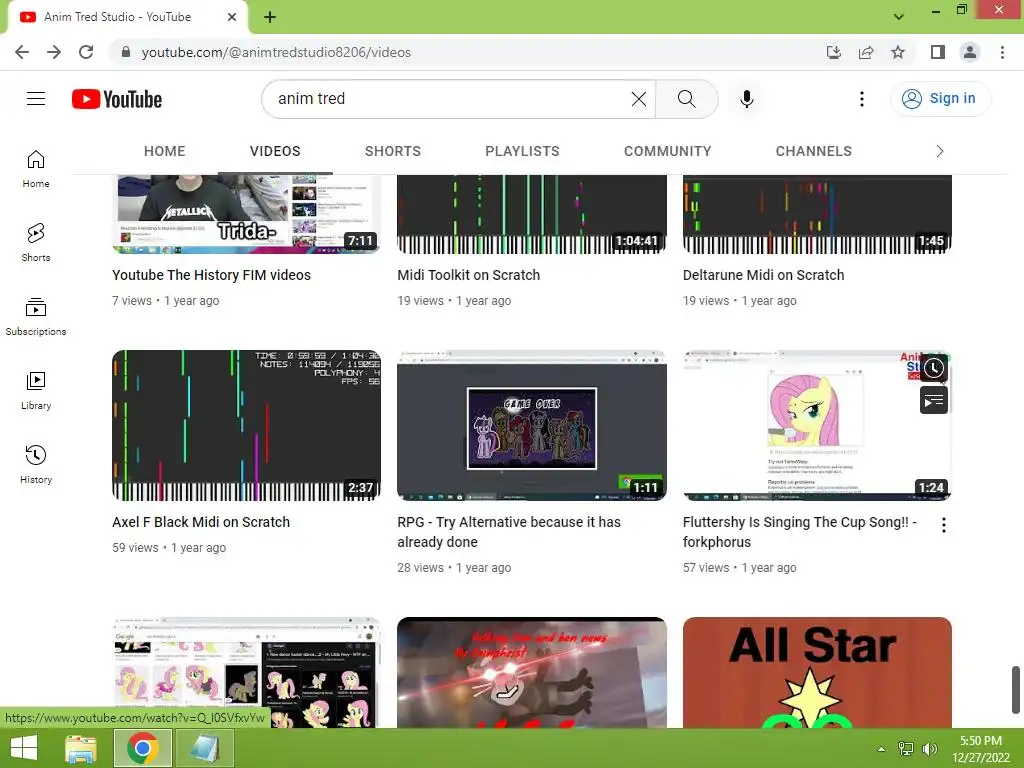Open Subscriptions in sidebar
The height and width of the screenshot is (768, 1024).
coord(36,317)
